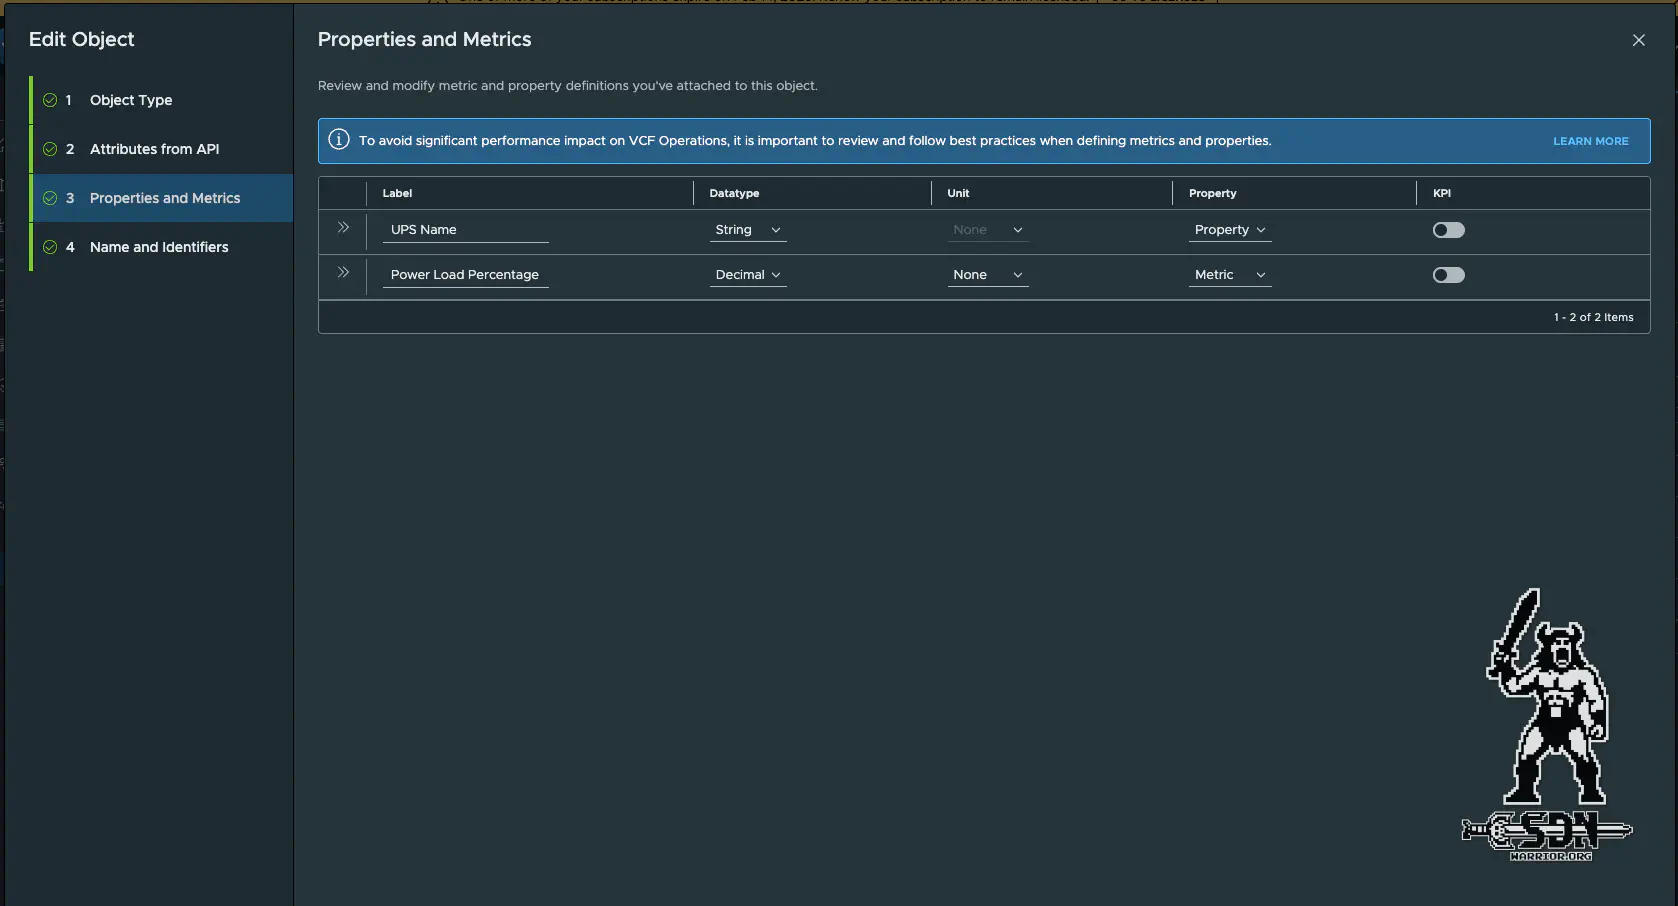Open the Decimal datatype dropdown for Power Load Percentage
The image size is (1678, 906).
point(747,274)
